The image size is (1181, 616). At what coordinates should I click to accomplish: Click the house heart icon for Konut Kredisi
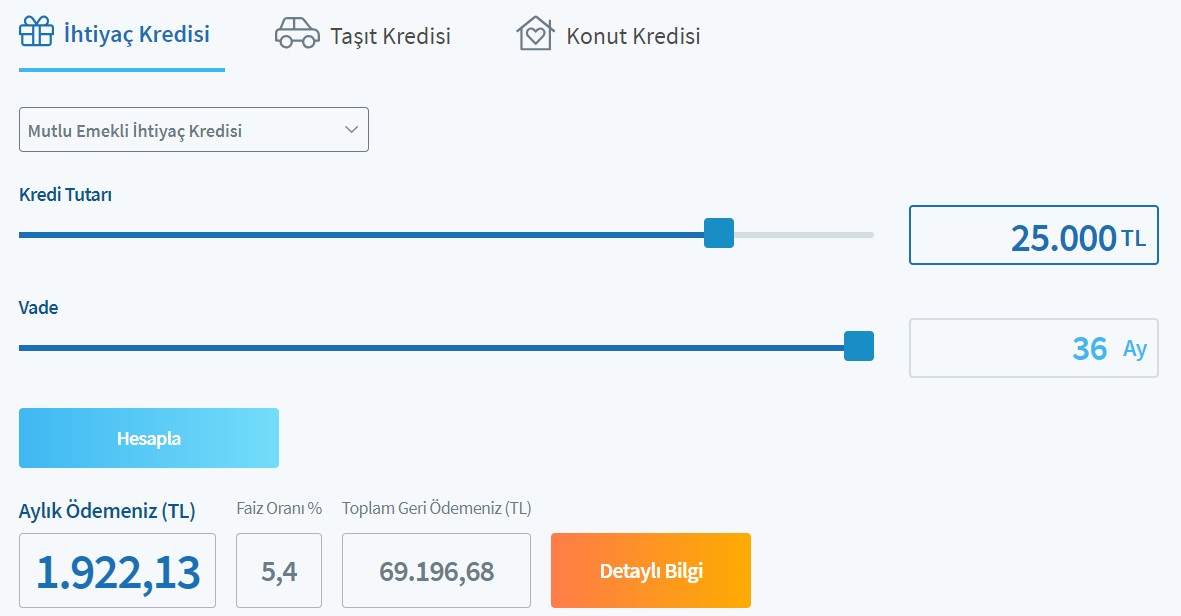coord(535,33)
